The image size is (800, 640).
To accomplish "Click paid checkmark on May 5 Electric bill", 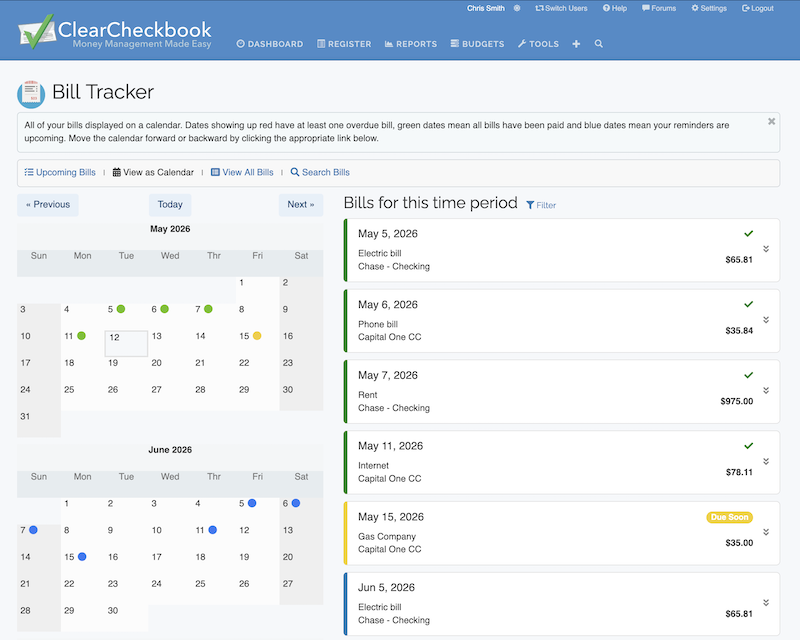I will tap(748, 234).
